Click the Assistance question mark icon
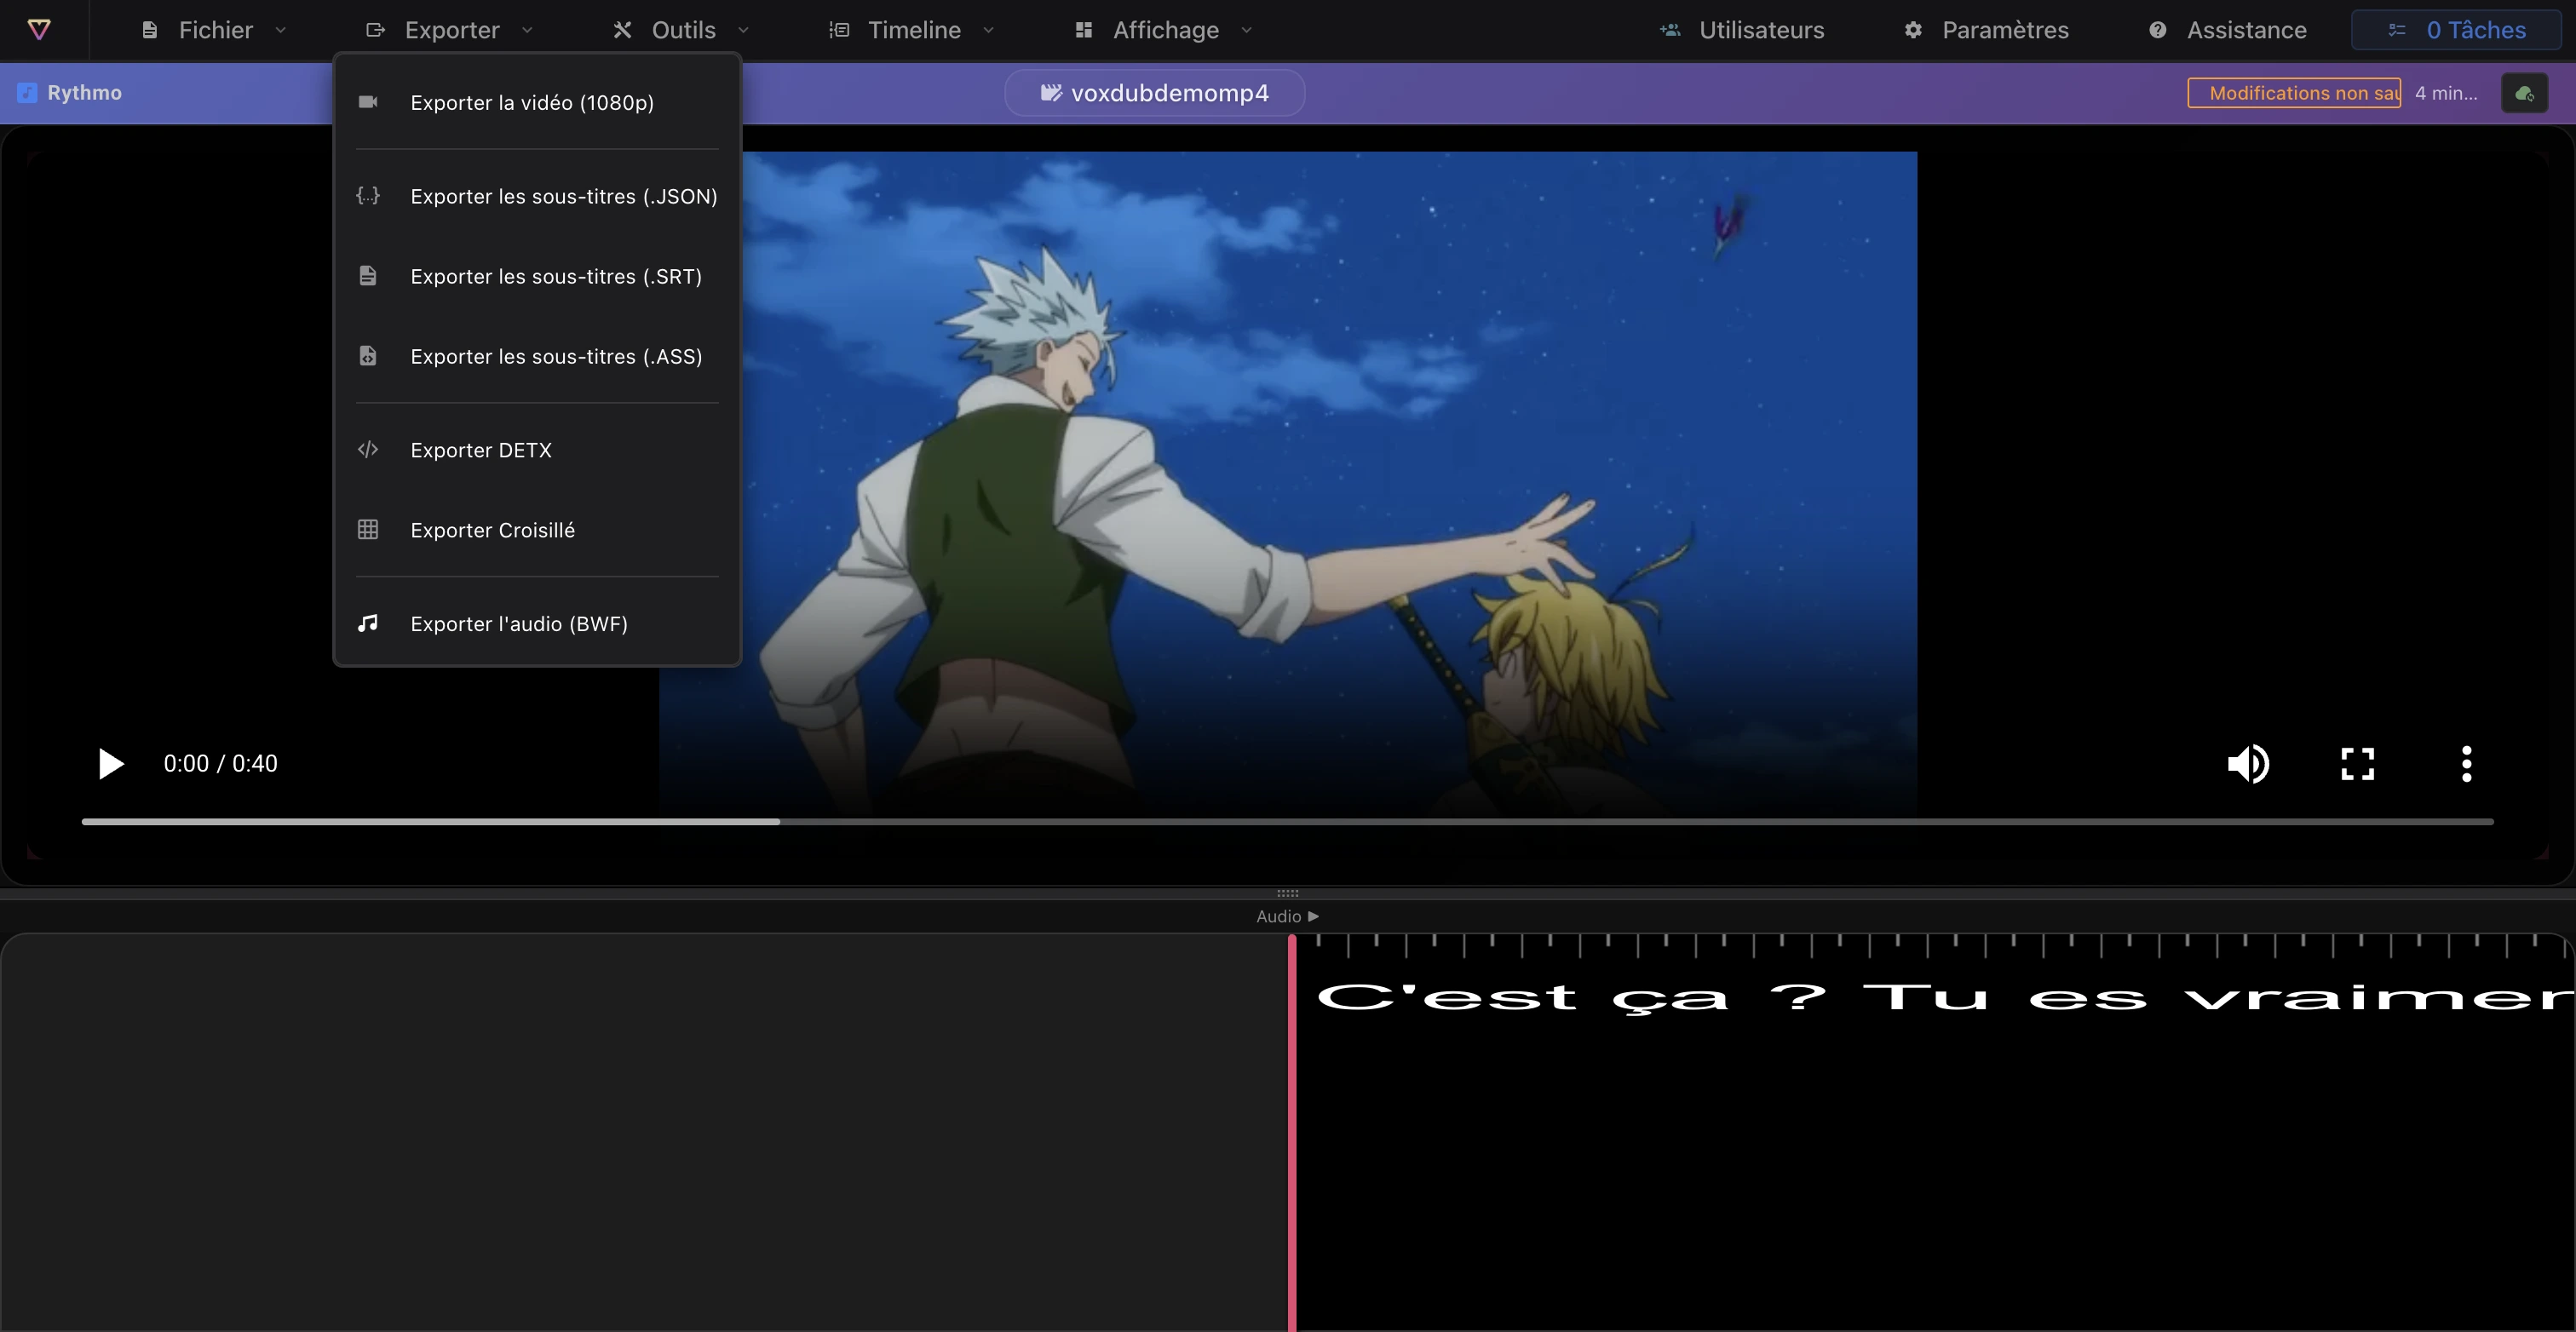The height and width of the screenshot is (1332, 2576). point(2158,30)
